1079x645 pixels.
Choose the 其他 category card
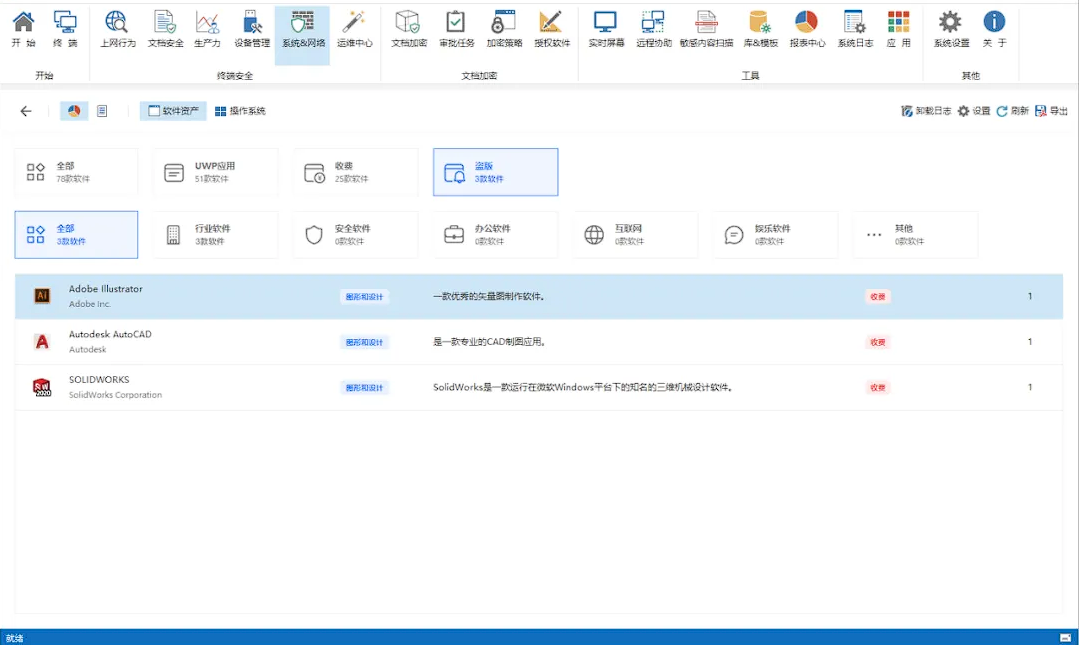point(916,235)
